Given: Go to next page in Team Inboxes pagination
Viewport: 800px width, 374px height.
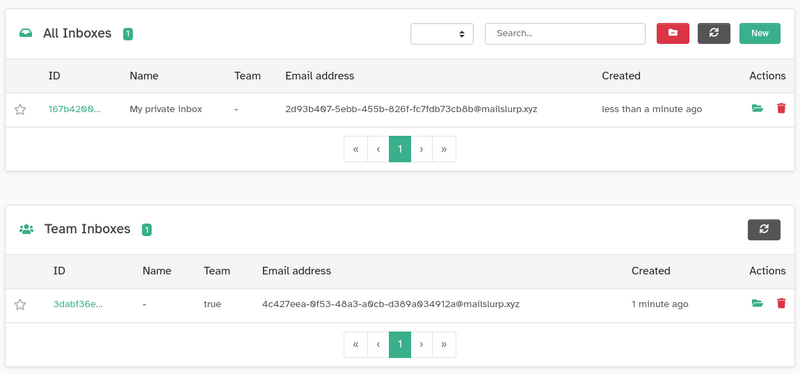Looking at the screenshot, I should (x=421, y=344).
